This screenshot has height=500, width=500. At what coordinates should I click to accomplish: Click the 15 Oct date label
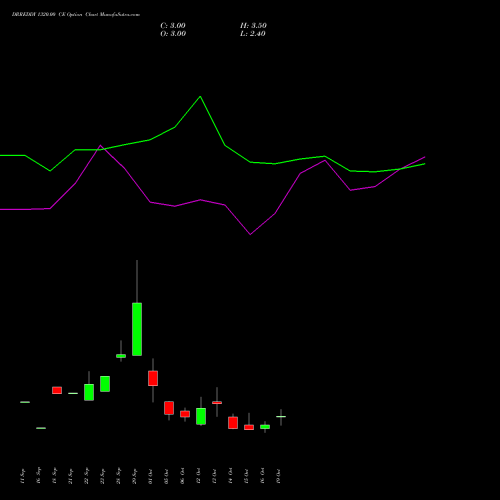(x=247, y=476)
